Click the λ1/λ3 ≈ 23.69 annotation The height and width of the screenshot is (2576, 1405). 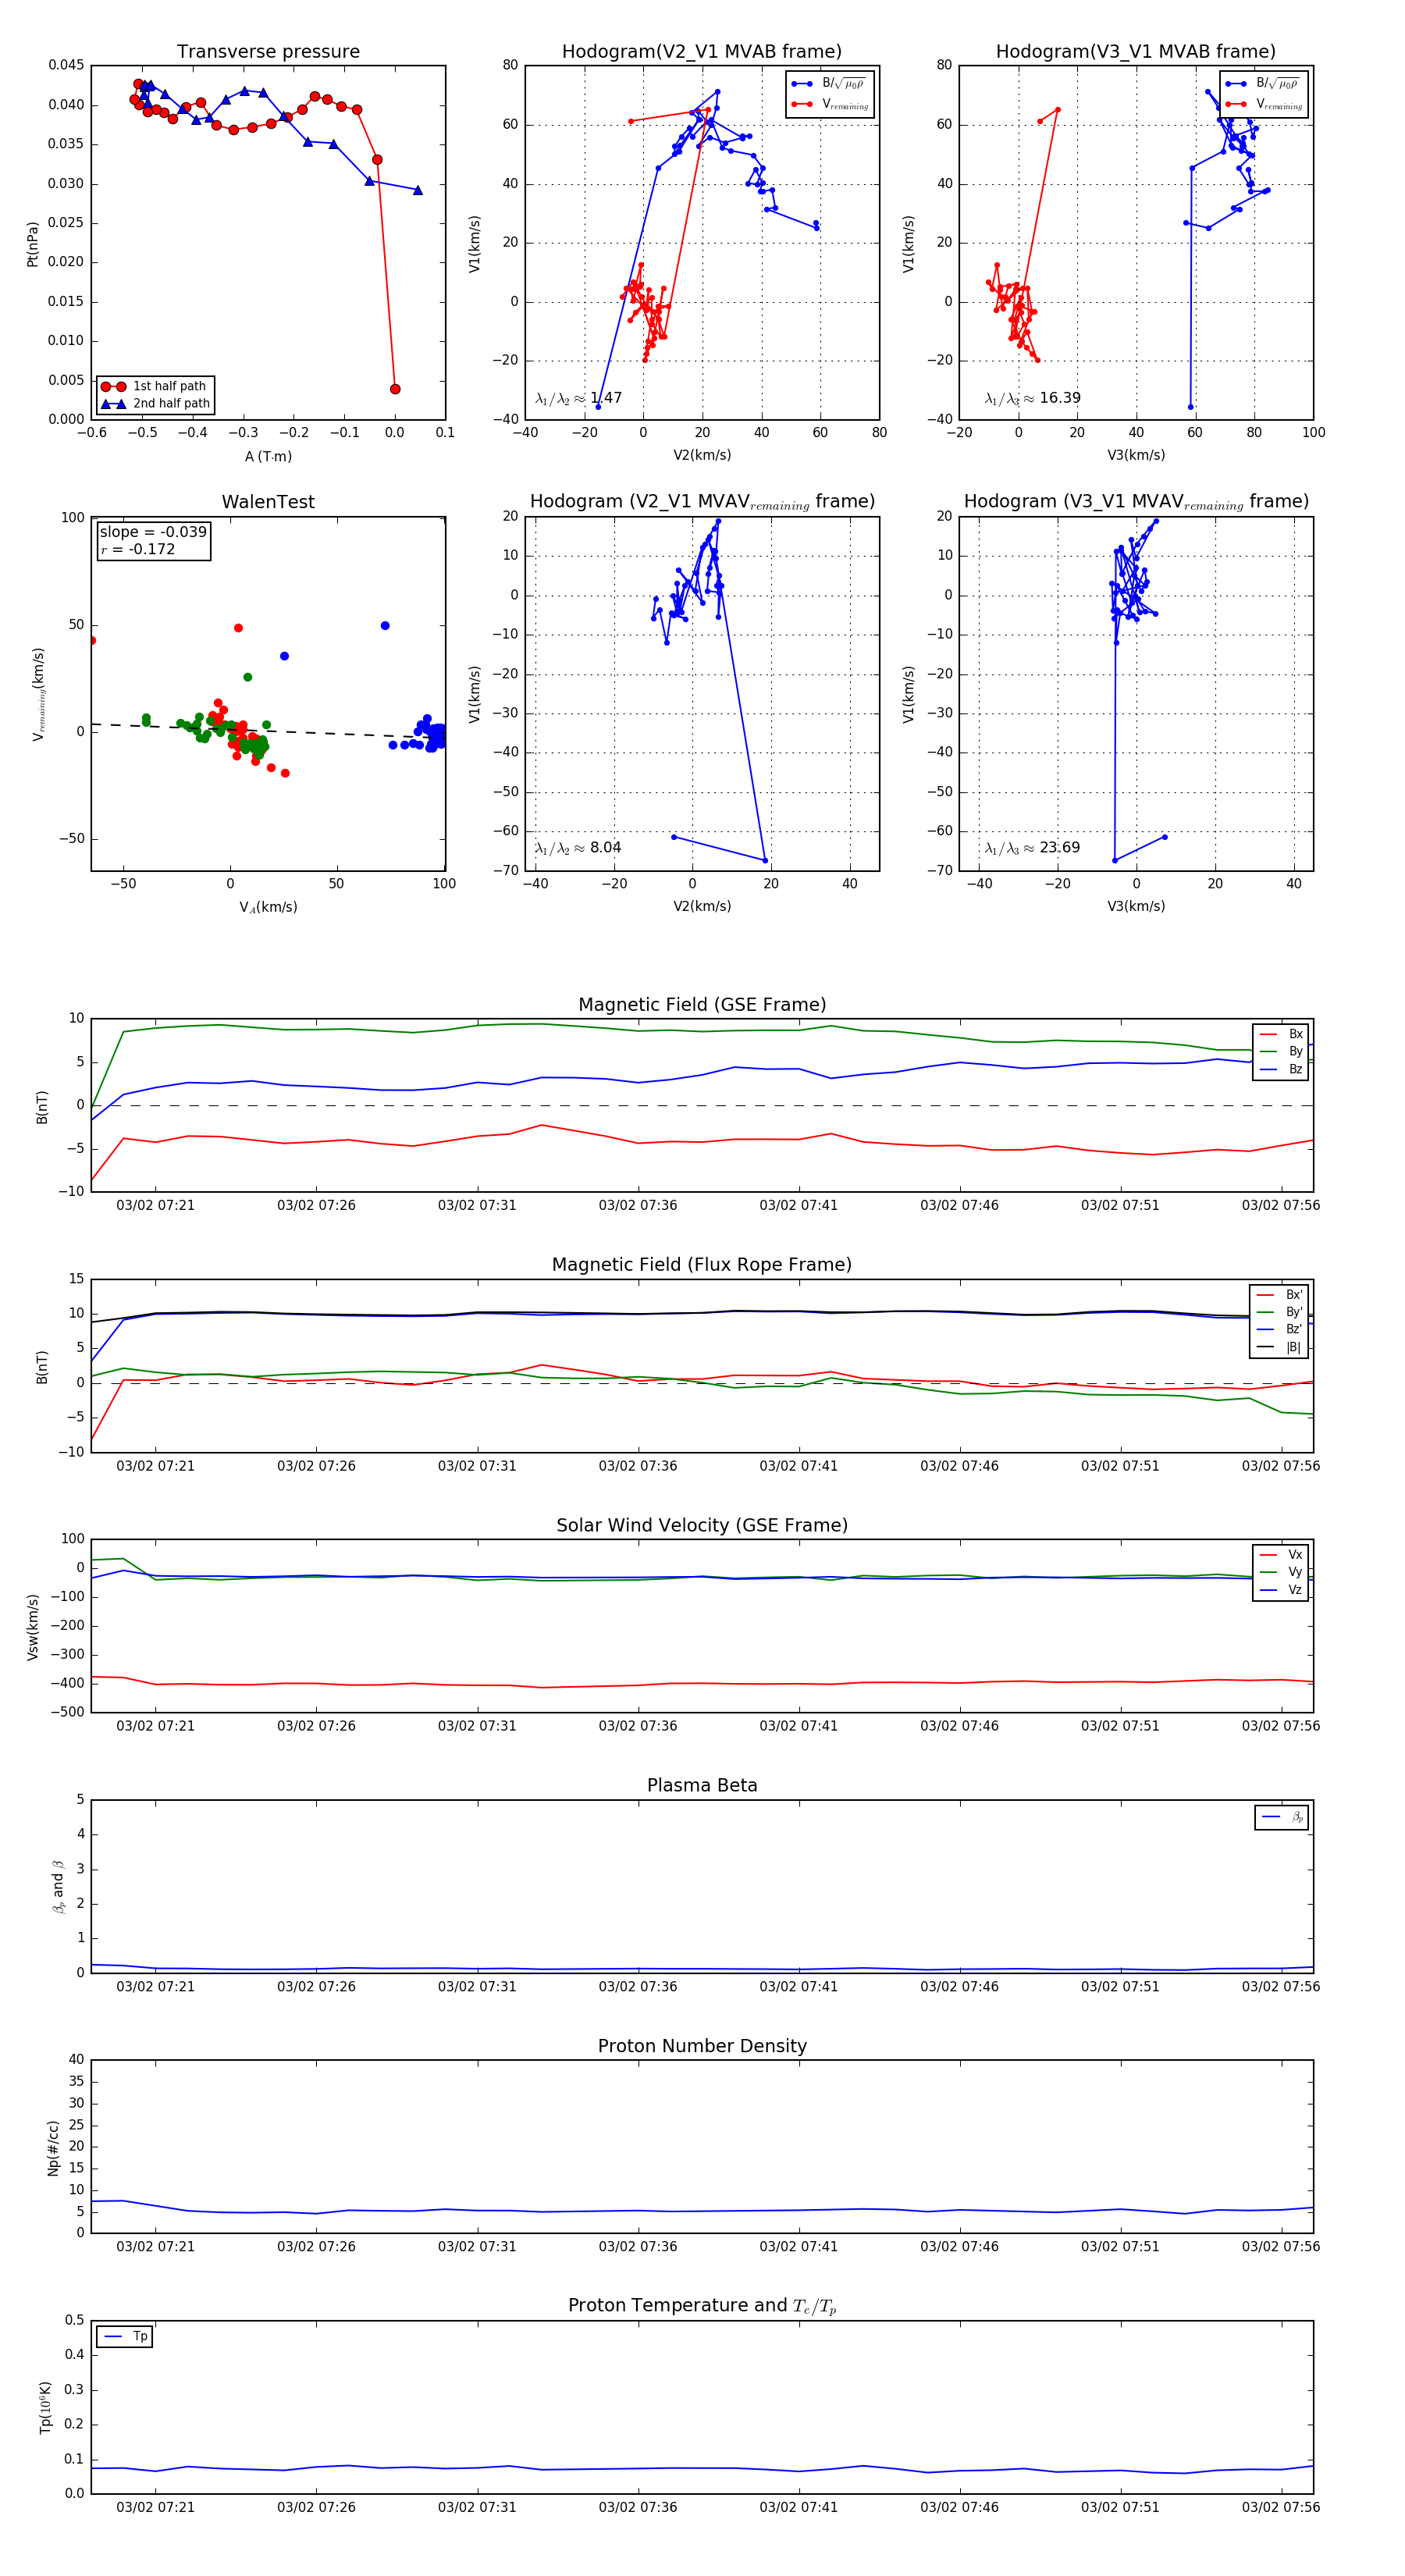[1032, 848]
